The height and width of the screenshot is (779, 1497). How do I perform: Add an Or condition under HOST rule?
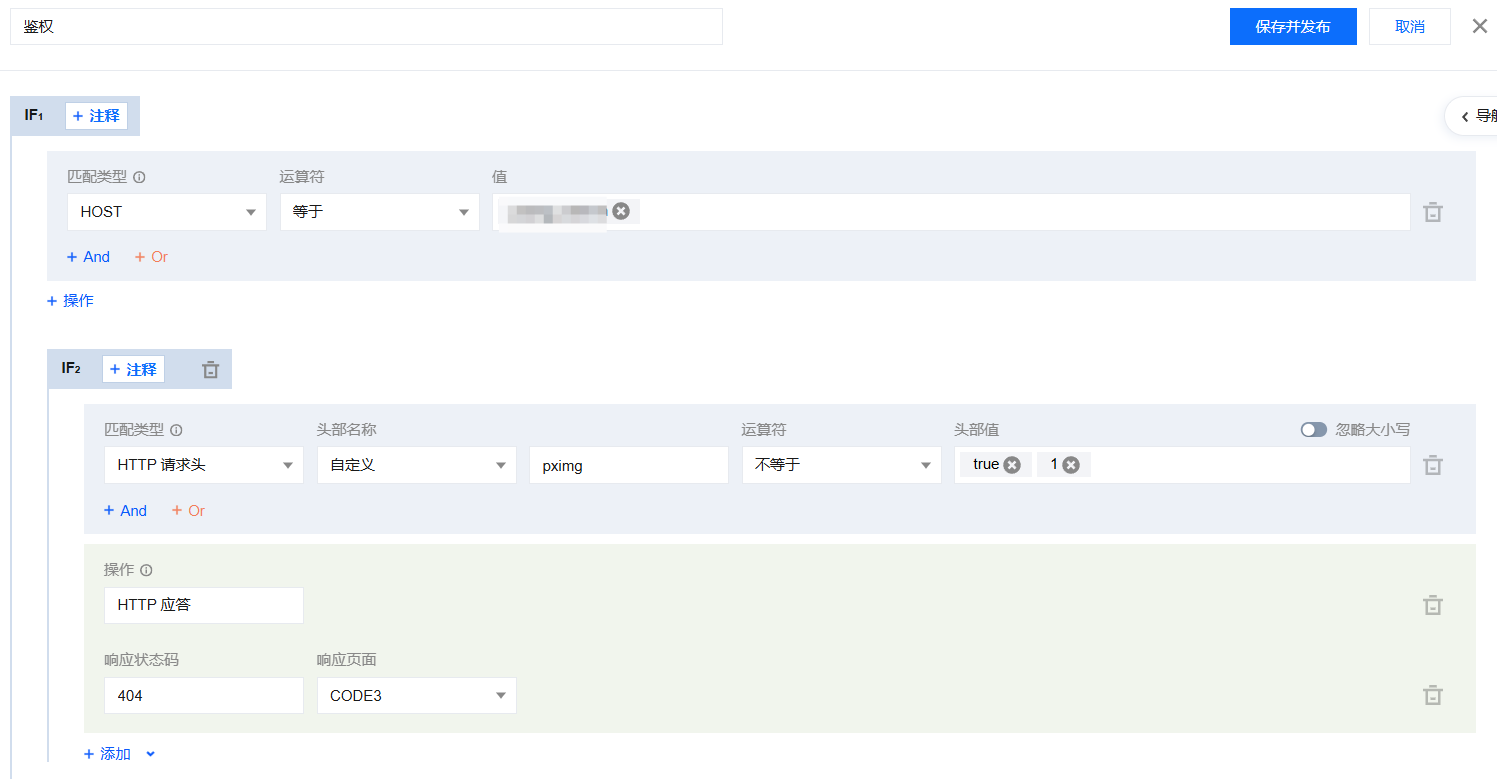151,257
